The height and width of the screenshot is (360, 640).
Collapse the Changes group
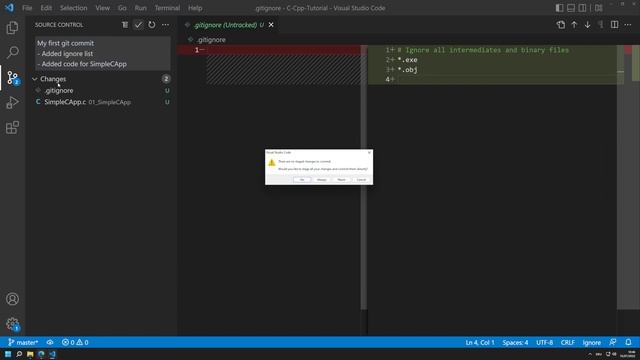[35, 79]
